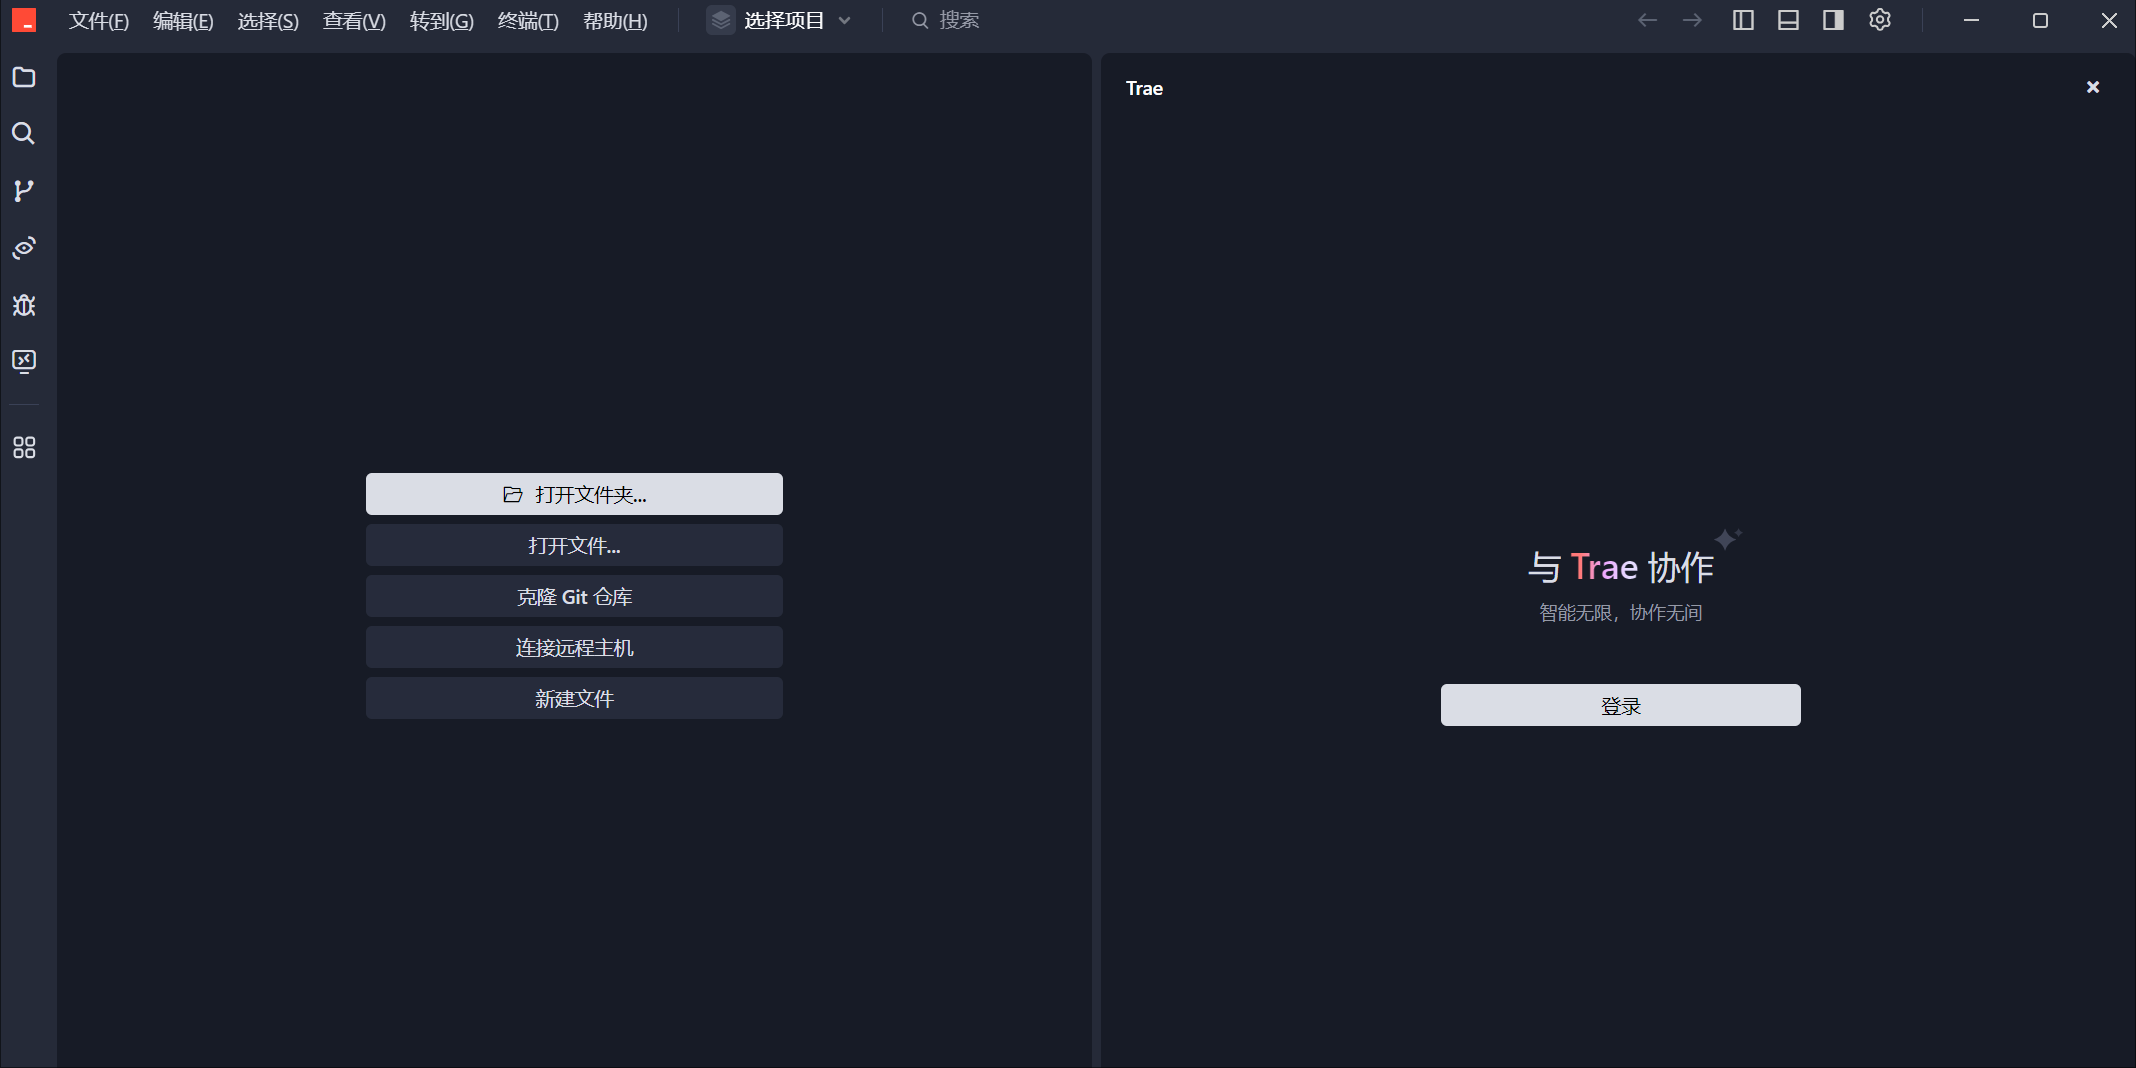Screen dimensions: 2136x1068
Task: Click the 连接远程主机 button
Action: pos(574,647)
